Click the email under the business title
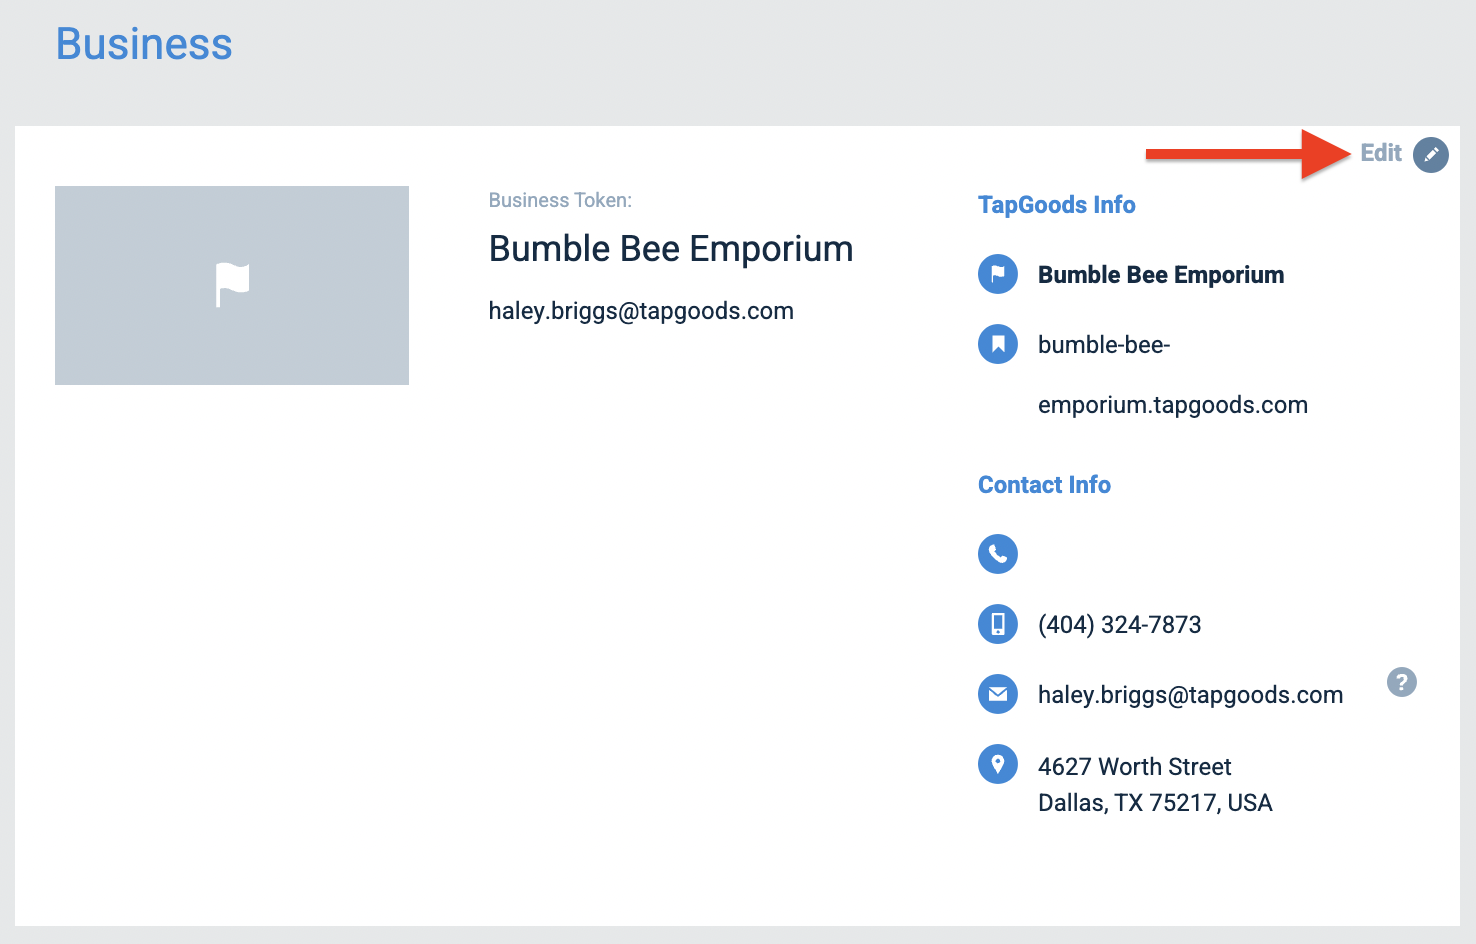 pyautogui.click(x=641, y=311)
